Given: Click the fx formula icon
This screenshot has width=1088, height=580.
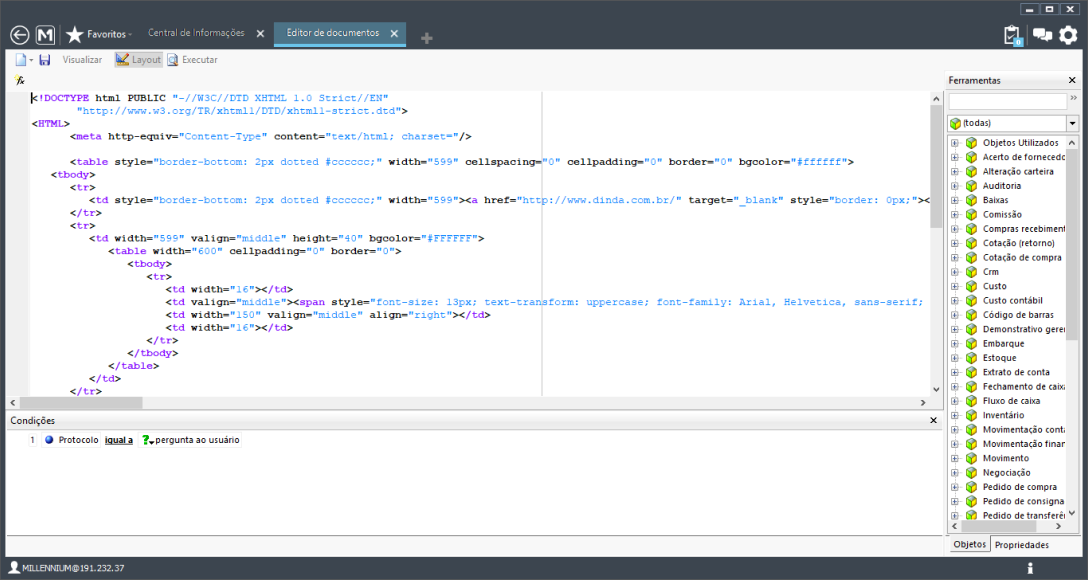Looking at the screenshot, I should [20, 80].
